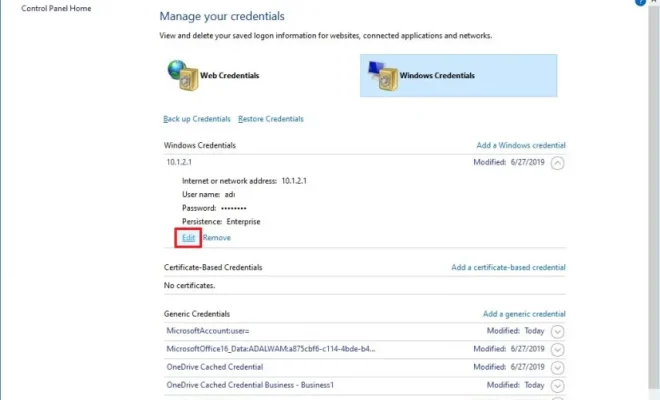
Task: Click the MicrosoftAccount:user= entry name
Action: point(207,331)
